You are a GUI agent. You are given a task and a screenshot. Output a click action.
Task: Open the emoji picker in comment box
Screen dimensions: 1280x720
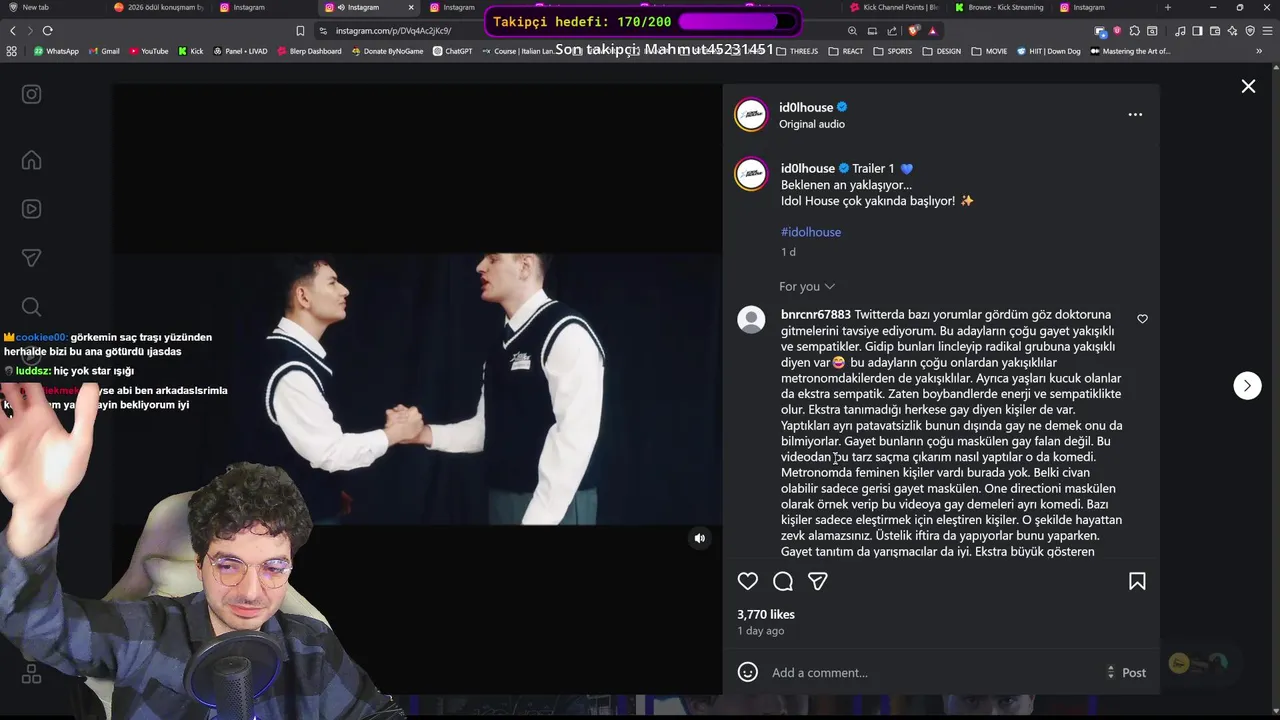[x=748, y=672]
